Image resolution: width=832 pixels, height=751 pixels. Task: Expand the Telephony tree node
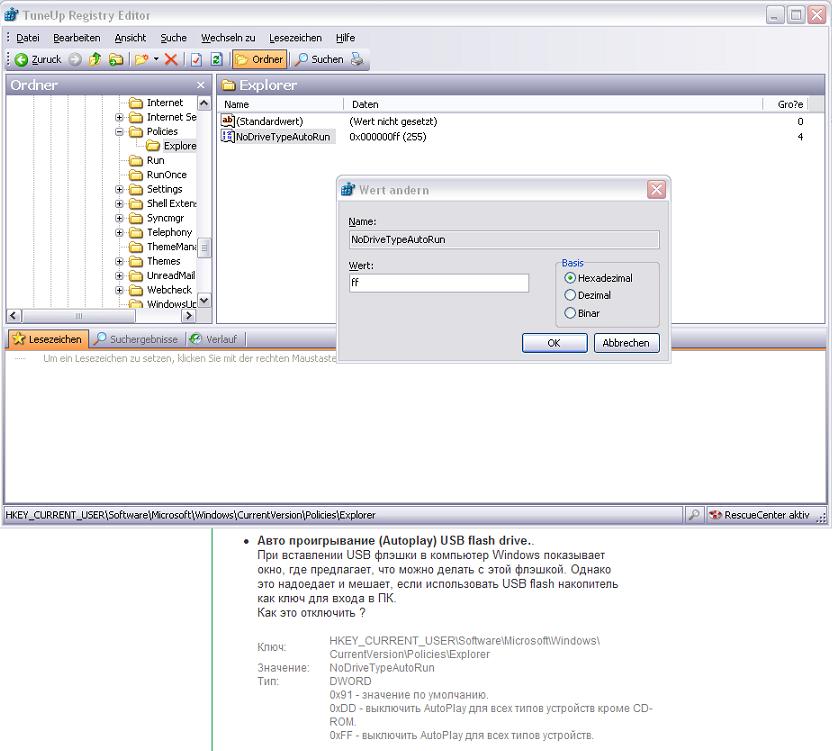(119, 232)
